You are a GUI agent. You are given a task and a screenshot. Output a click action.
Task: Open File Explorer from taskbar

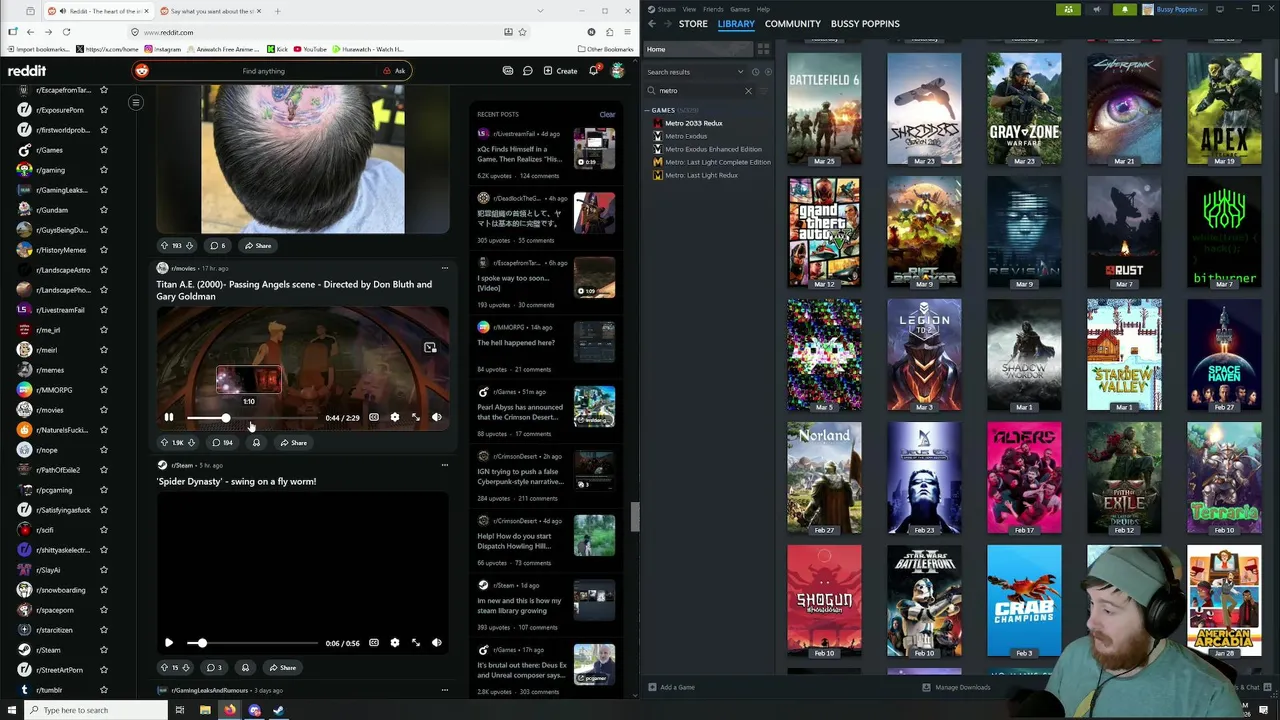pyautogui.click(x=205, y=710)
